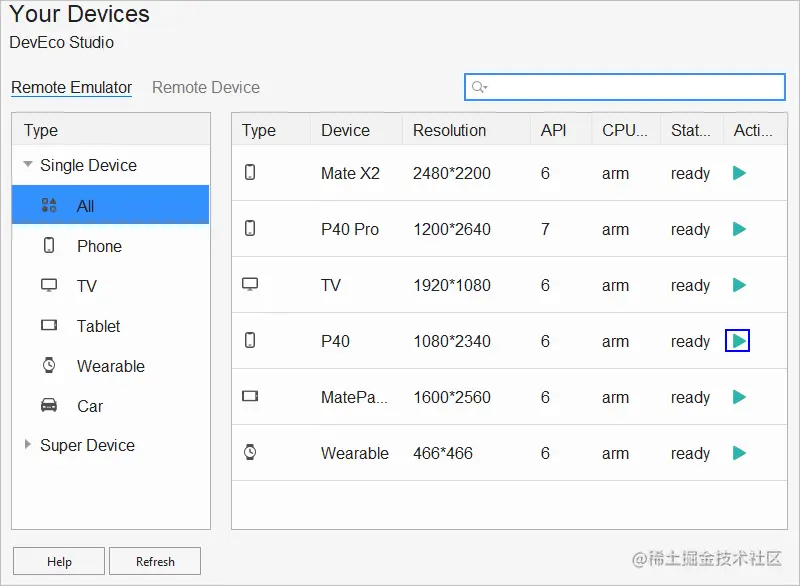Click the Wearable watch icon in sidebar
This screenshot has height=586, width=800.
(49, 365)
